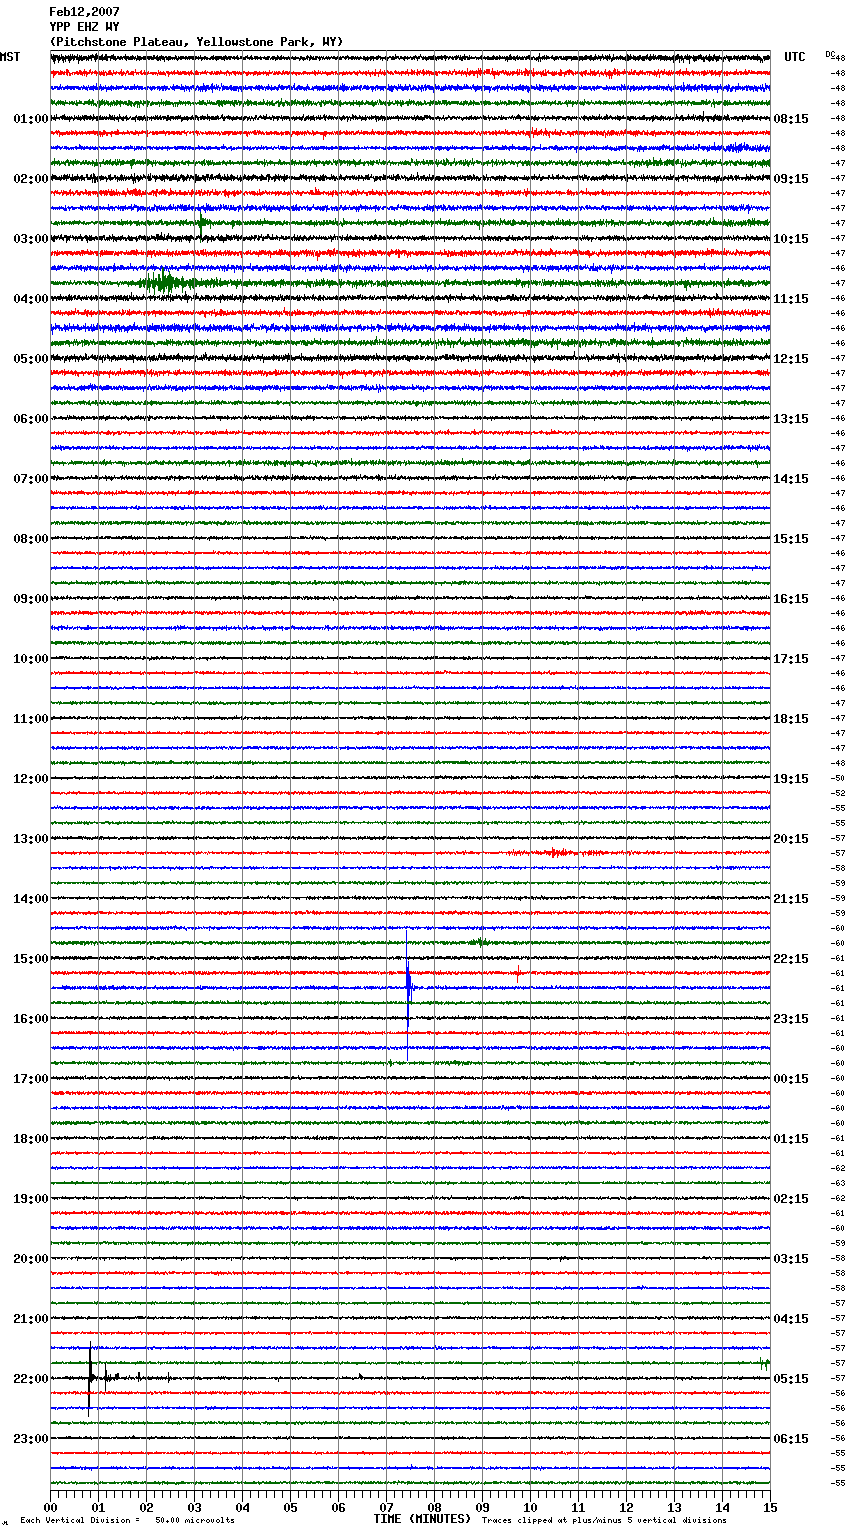Click the small green burst on 14:45 trace
Image resolution: width=850 pixels, height=1534 pixels.
(480, 942)
